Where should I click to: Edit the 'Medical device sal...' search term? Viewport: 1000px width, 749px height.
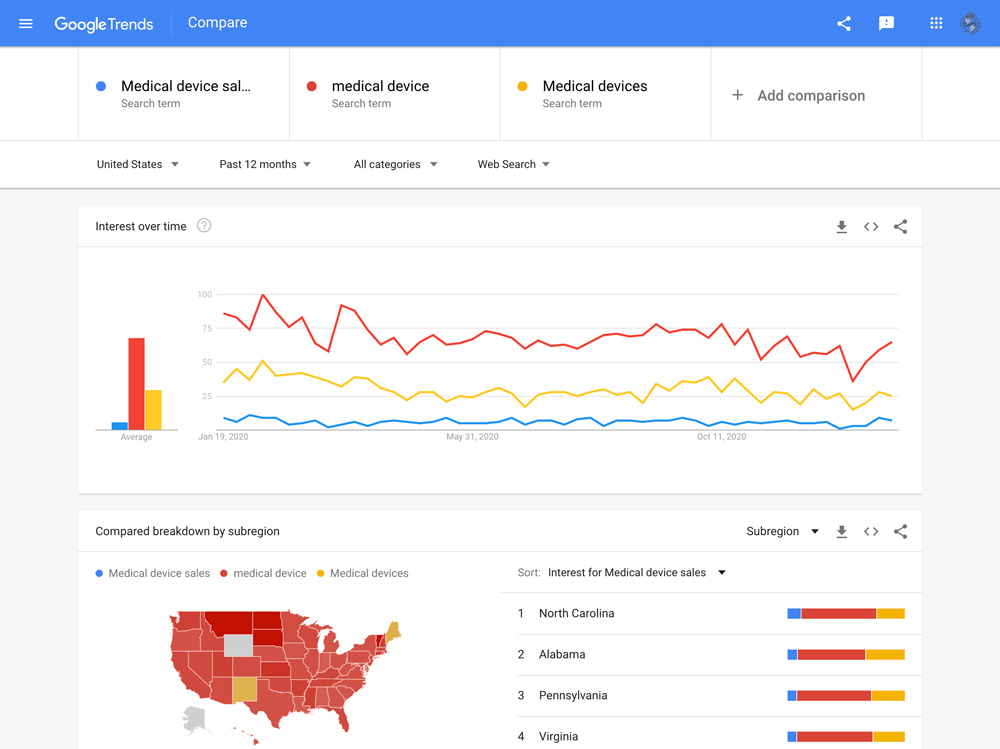point(184,93)
